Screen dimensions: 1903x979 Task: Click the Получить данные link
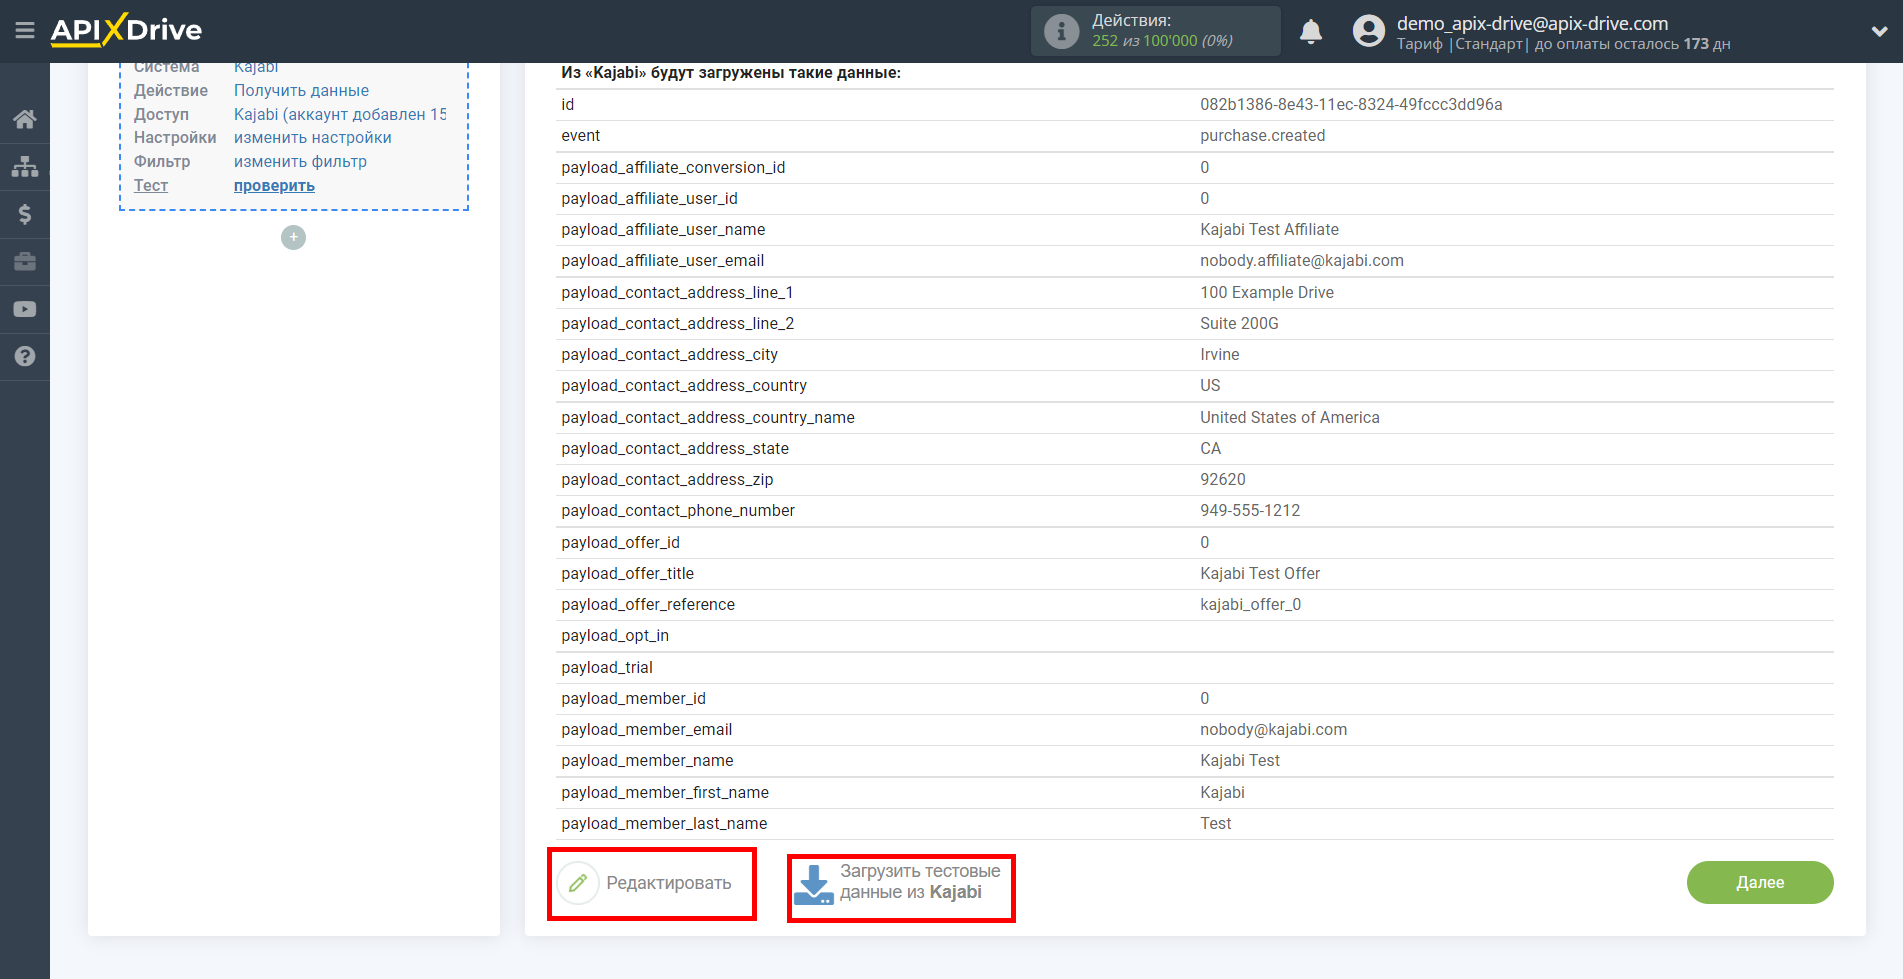pos(301,90)
